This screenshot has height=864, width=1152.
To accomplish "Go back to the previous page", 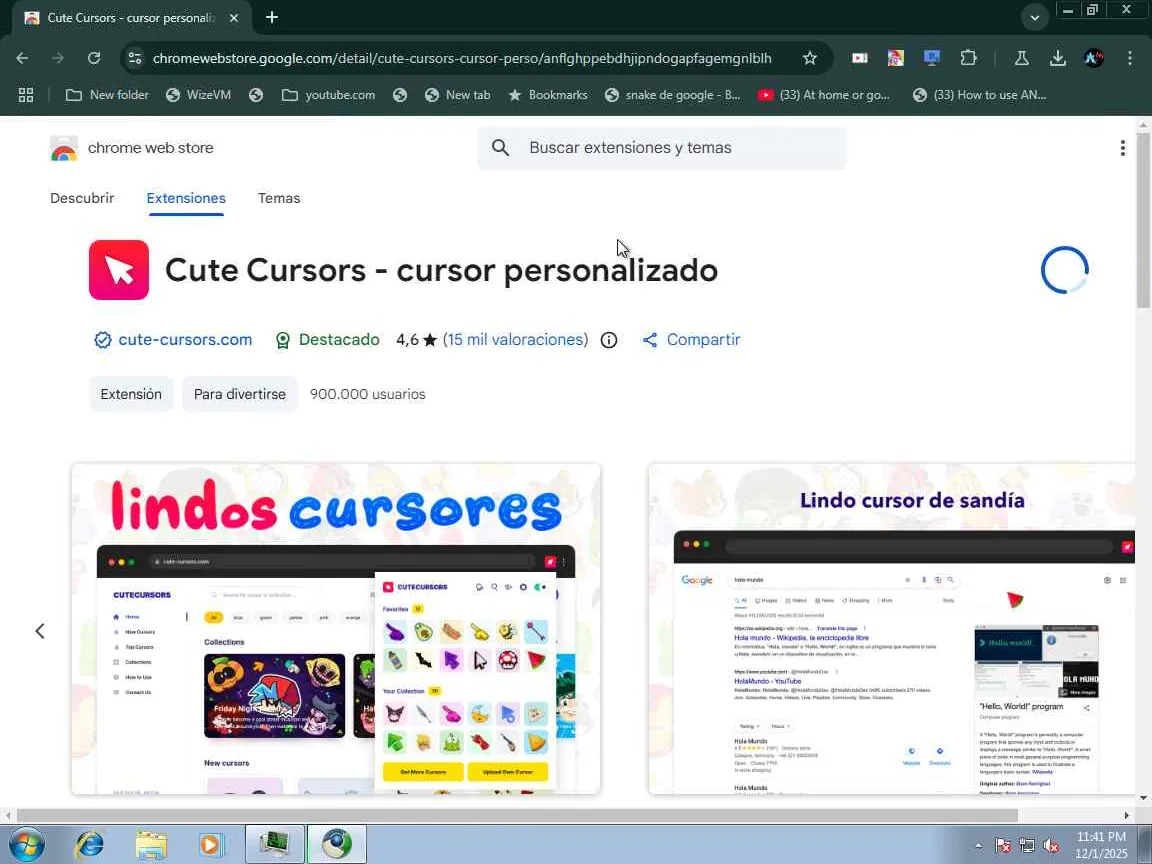I will (x=22, y=58).
